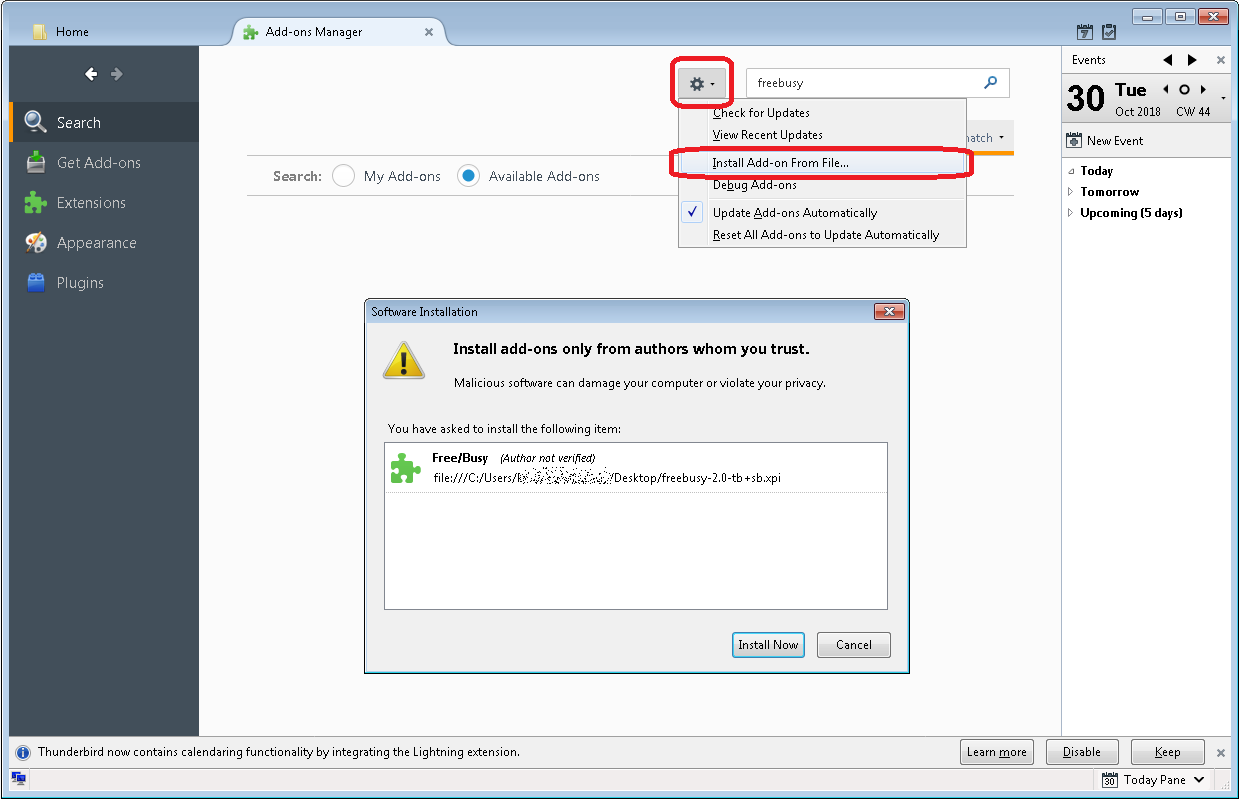Close the Software Installation dialog window
The height and width of the screenshot is (799, 1239).
point(889,312)
